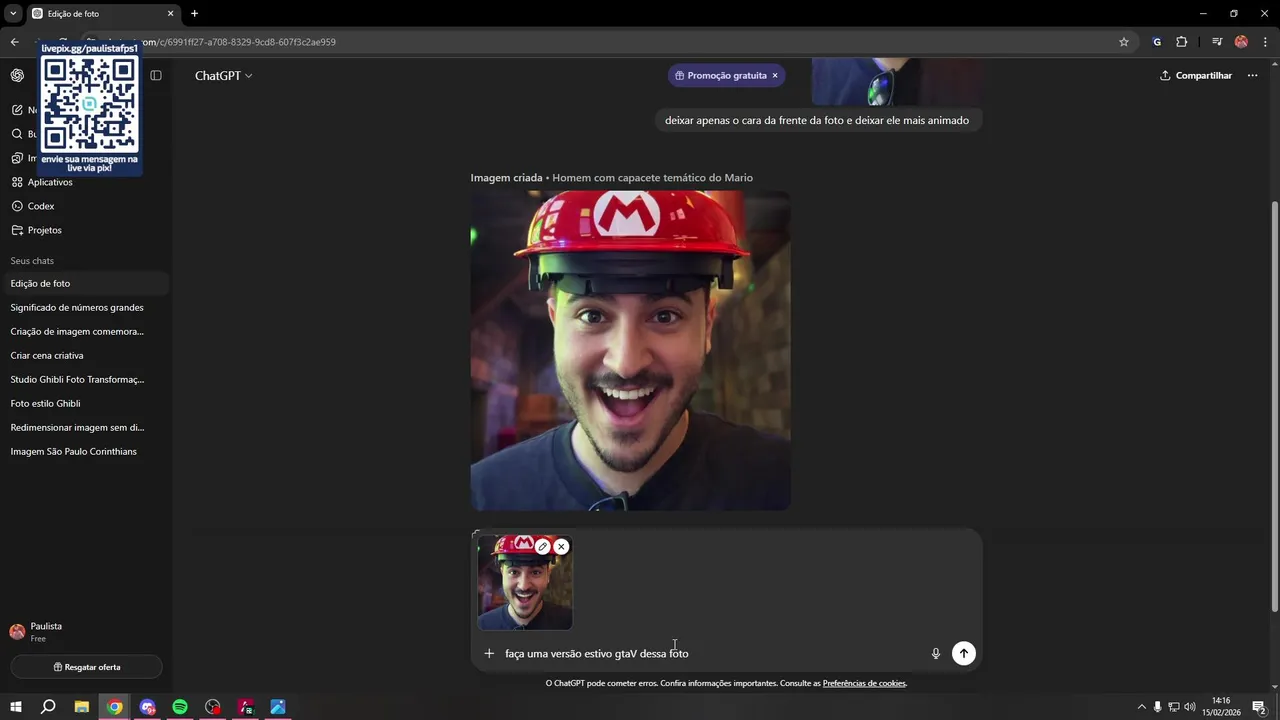Open the plus attach menu in composer

click(489, 653)
